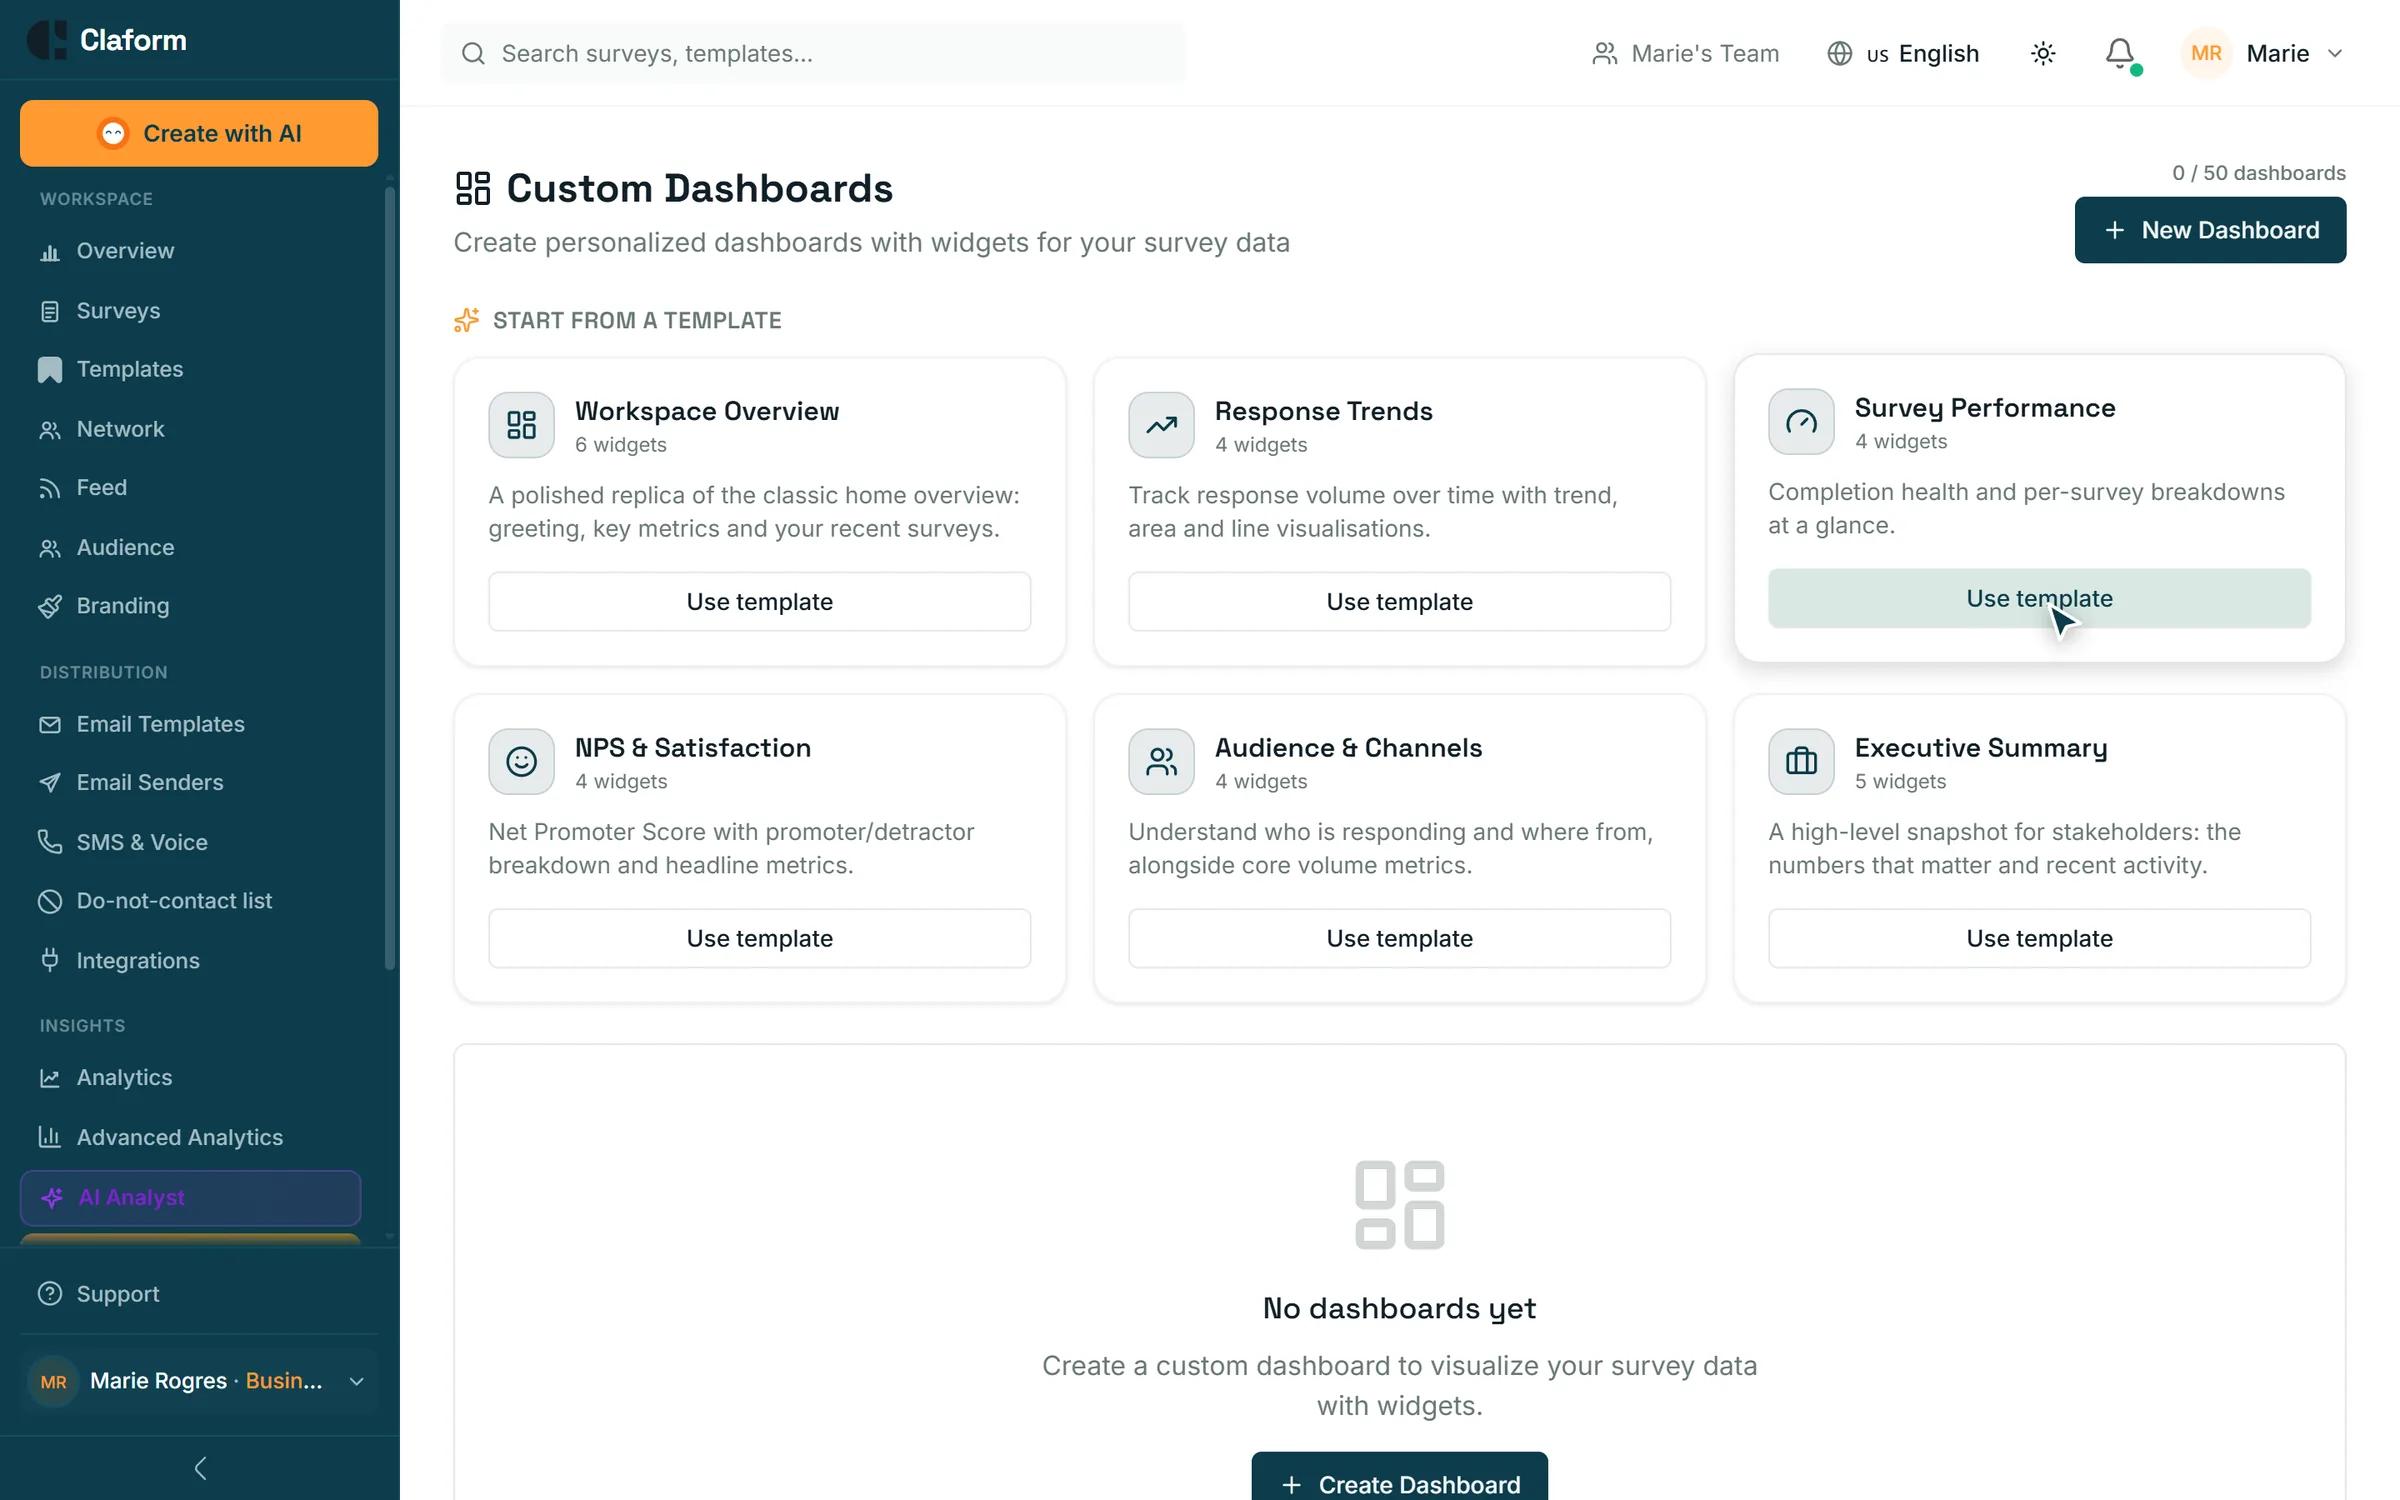
Task: Open Feed in the sidebar
Action: pyautogui.click(x=190, y=487)
